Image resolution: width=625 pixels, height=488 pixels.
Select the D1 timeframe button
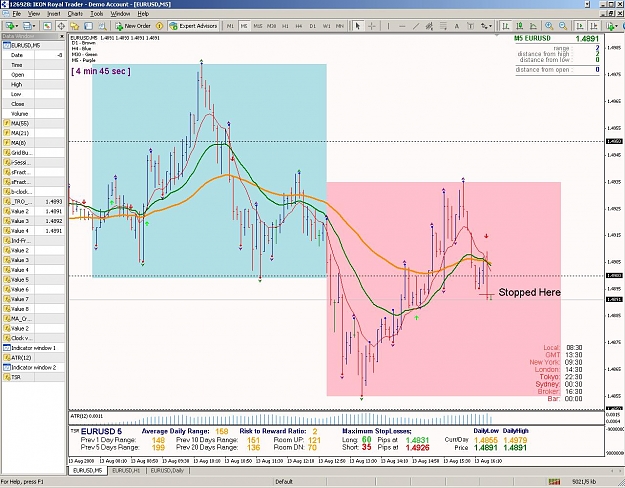click(x=312, y=26)
